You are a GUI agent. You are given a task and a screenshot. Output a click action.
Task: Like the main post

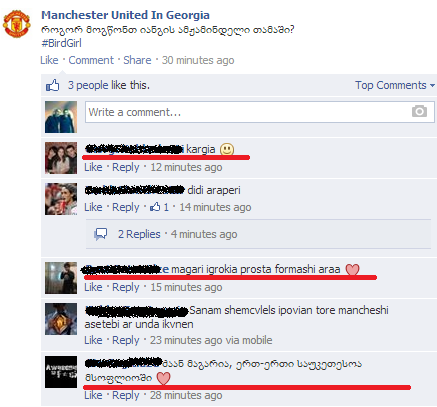[x=49, y=60]
